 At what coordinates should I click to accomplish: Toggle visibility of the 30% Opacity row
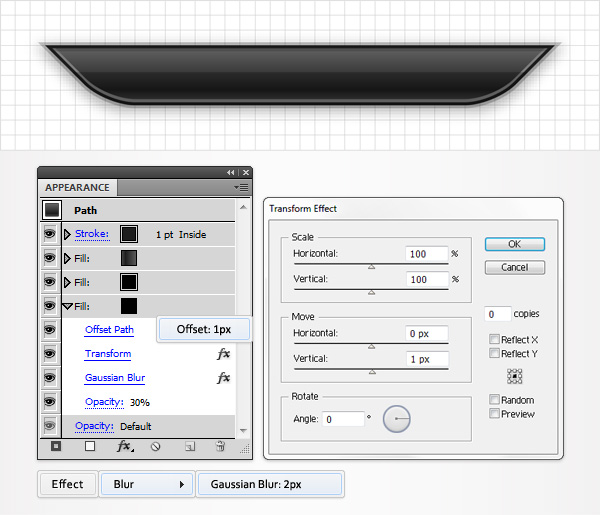(50, 402)
